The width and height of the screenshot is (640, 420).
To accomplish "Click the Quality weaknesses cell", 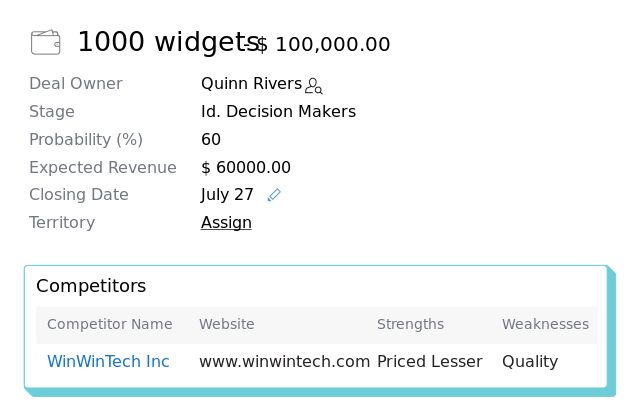I will pos(530,362).
